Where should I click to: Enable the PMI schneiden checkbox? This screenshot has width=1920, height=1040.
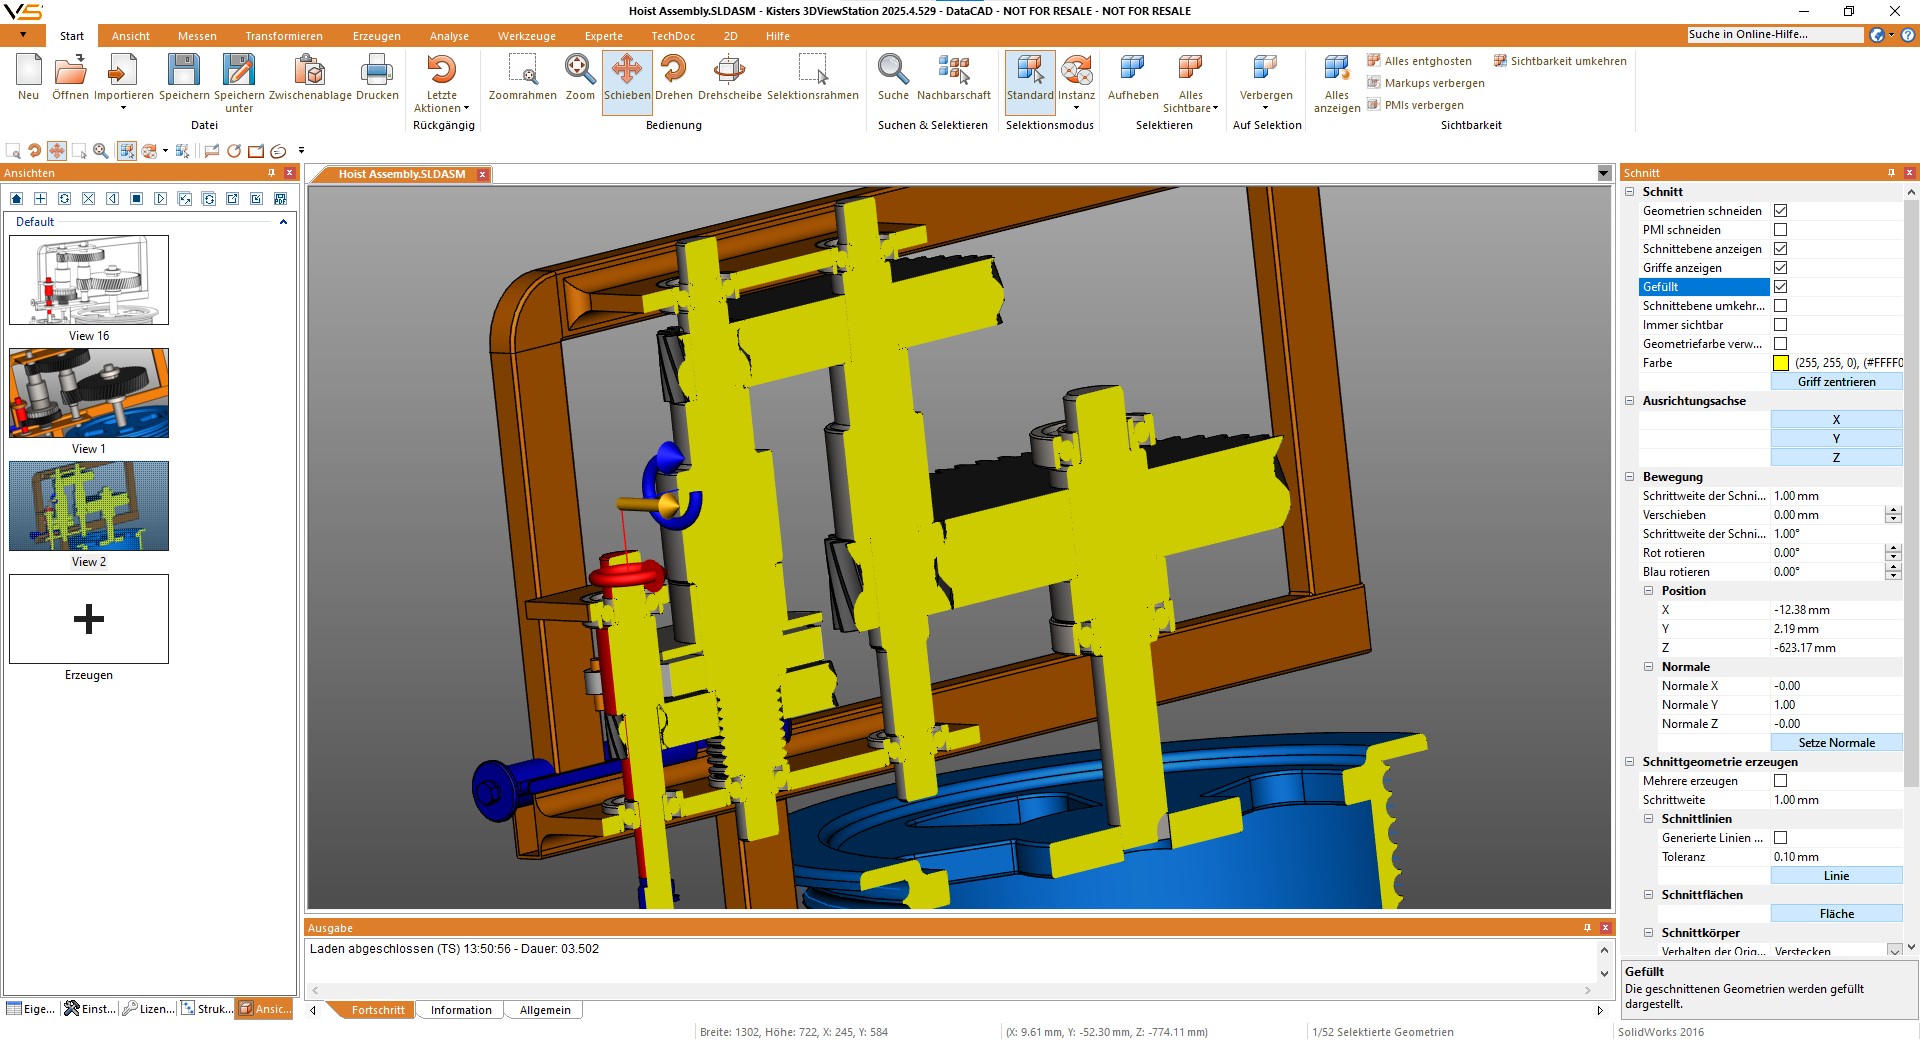click(x=1780, y=230)
